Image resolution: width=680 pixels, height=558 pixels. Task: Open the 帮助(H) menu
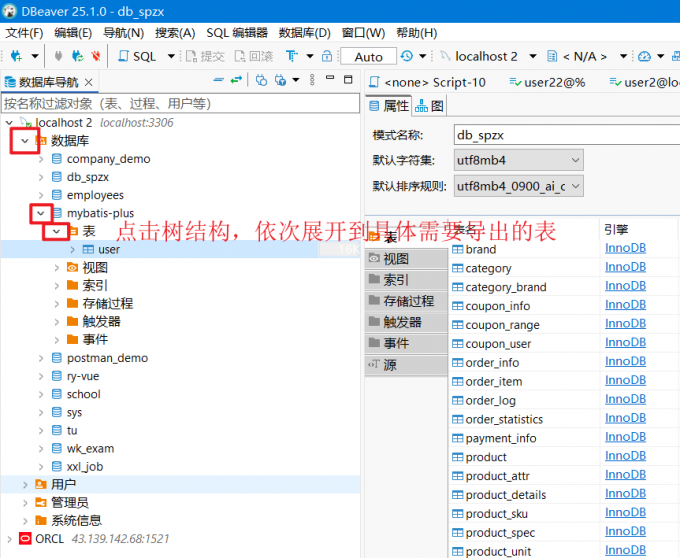pyautogui.click(x=417, y=33)
